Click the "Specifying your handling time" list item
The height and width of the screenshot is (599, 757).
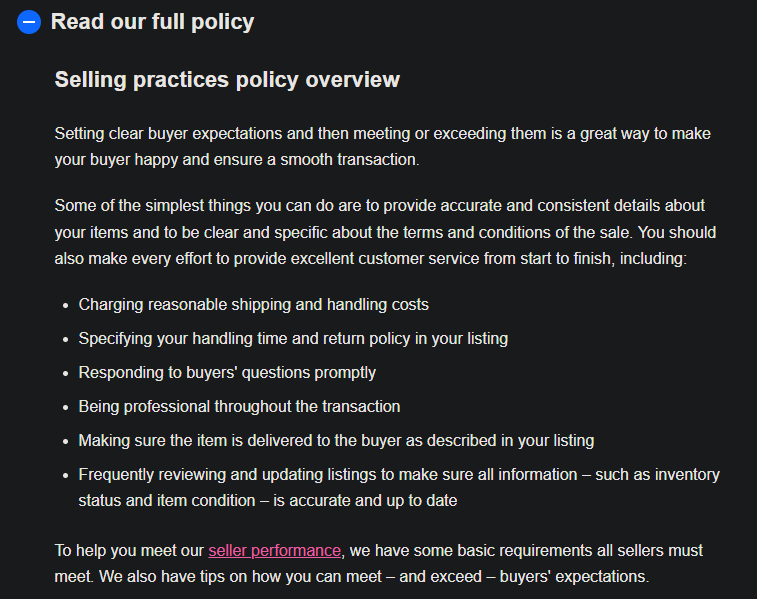293,339
